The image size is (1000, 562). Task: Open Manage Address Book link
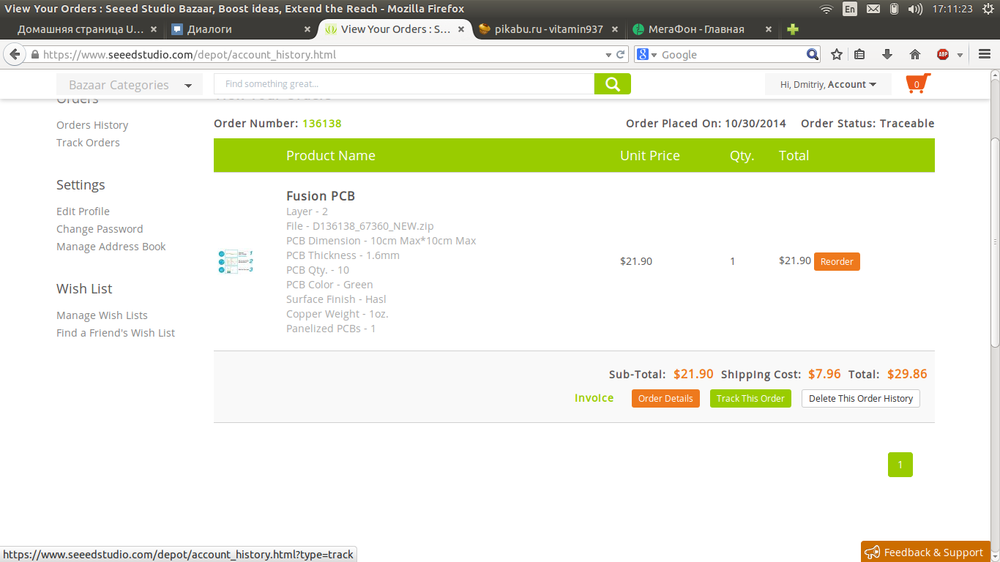111,246
